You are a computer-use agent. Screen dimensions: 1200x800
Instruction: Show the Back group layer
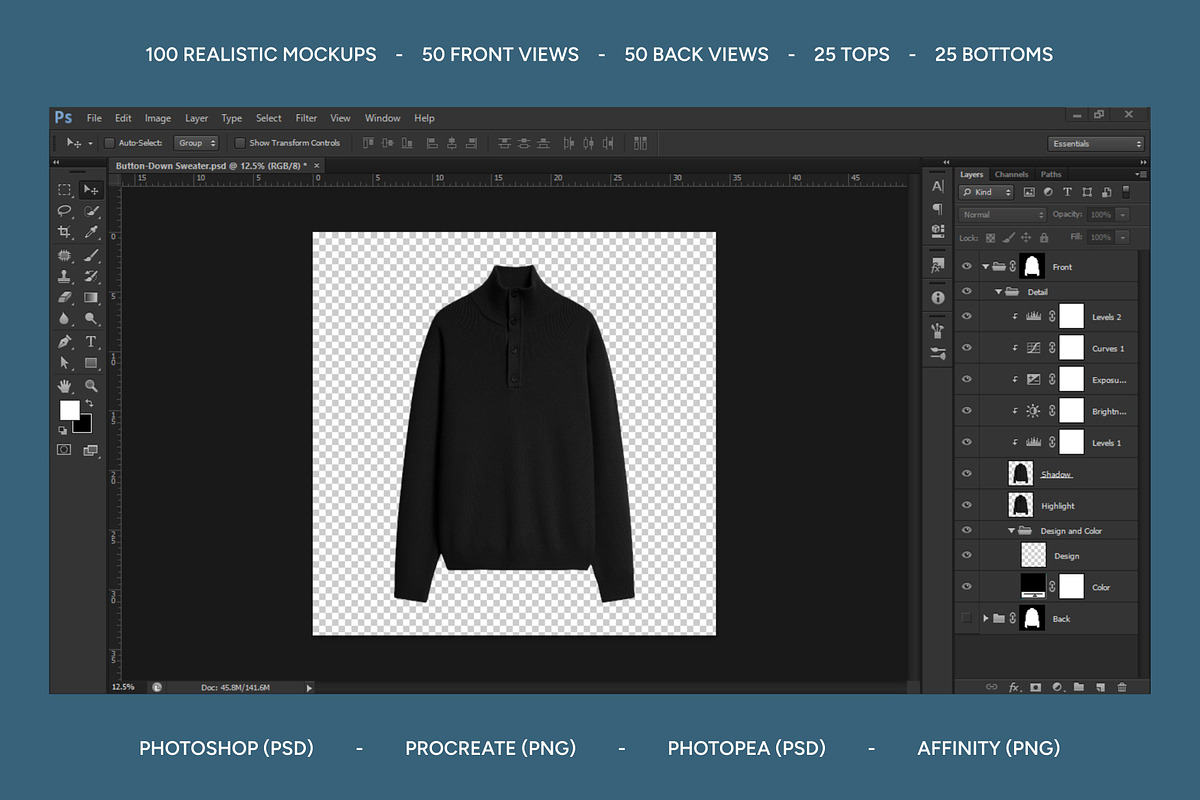[966, 618]
